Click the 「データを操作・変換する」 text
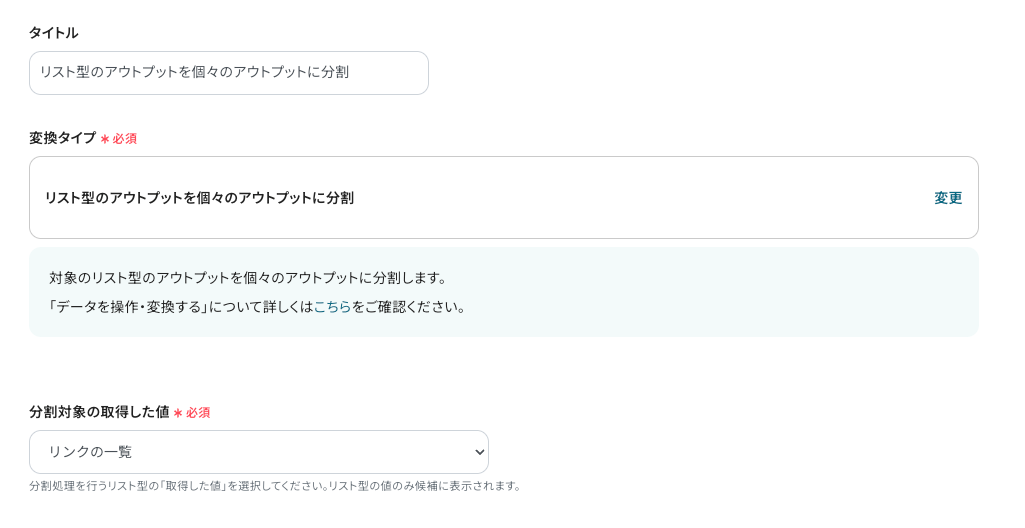This screenshot has height=528, width=1025. tap(128, 307)
